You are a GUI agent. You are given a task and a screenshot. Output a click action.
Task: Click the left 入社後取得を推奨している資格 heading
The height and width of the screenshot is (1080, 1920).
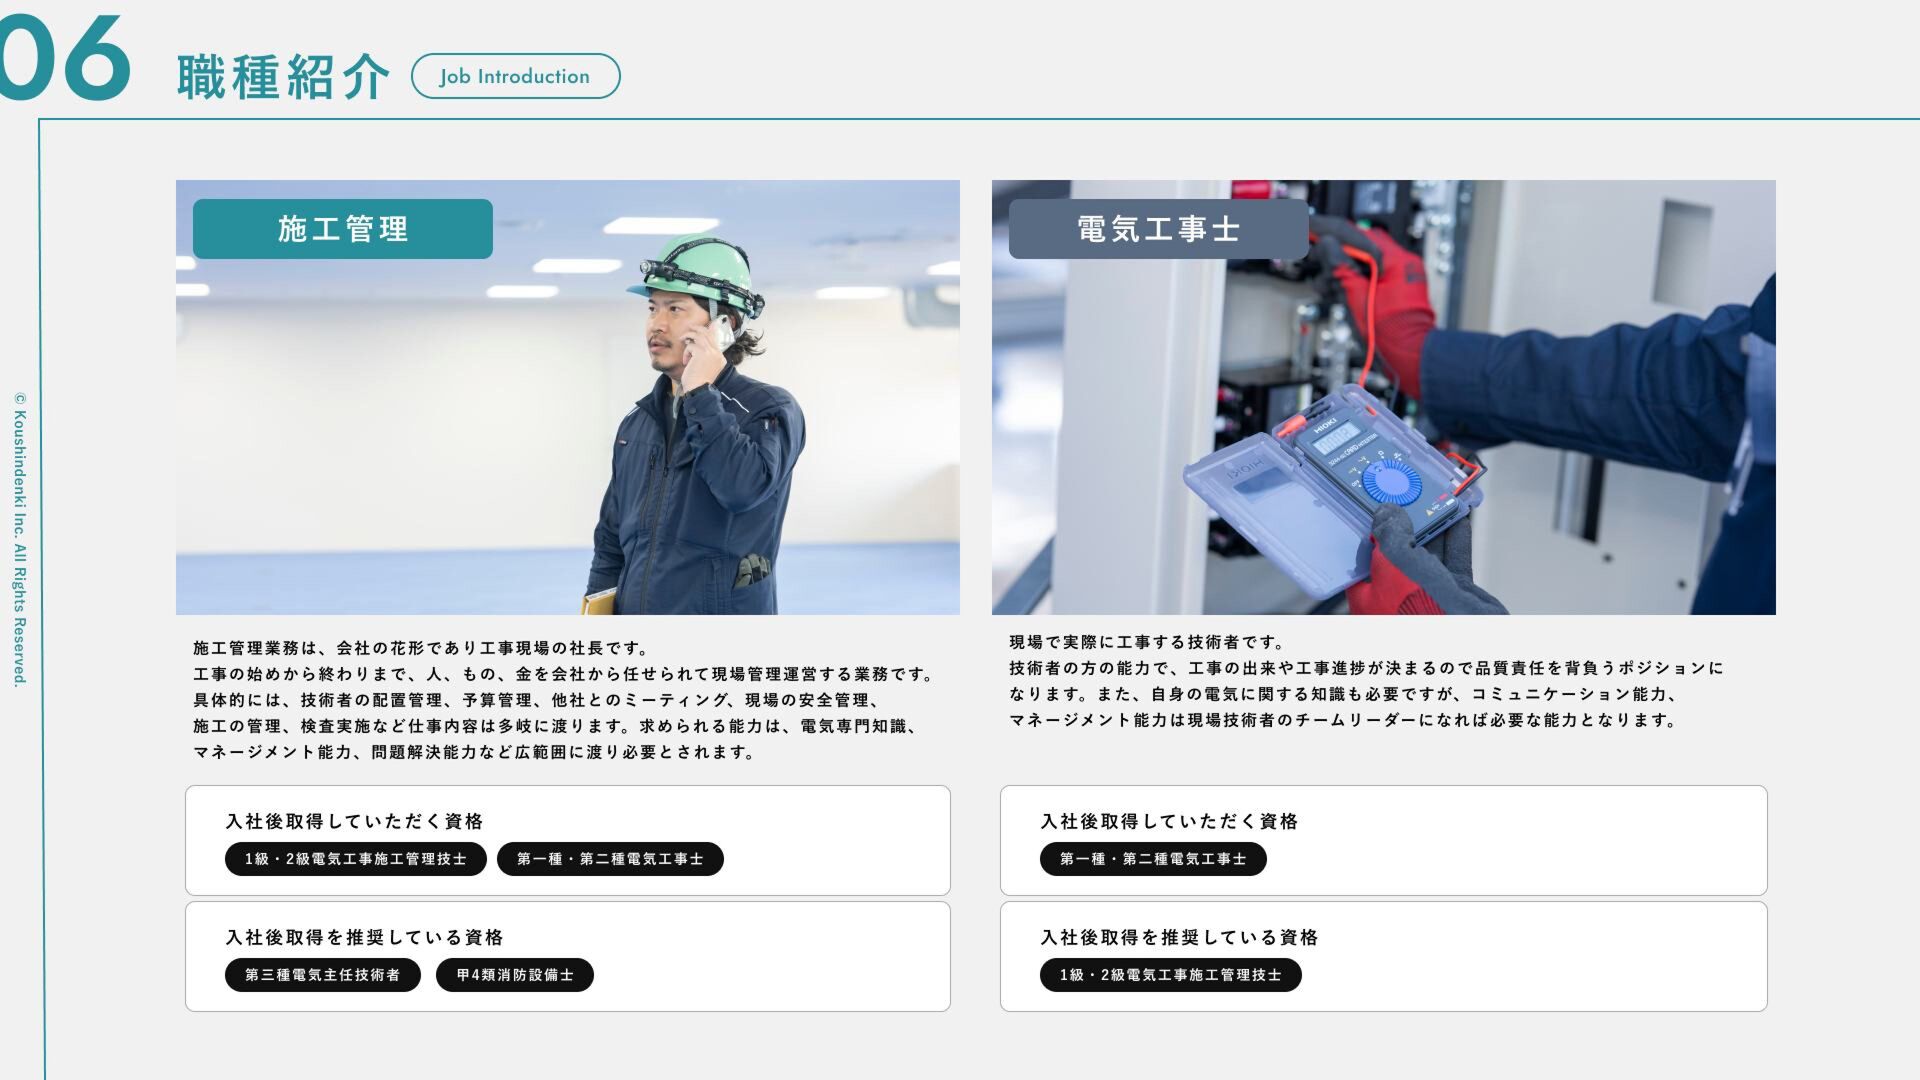(364, 937)
